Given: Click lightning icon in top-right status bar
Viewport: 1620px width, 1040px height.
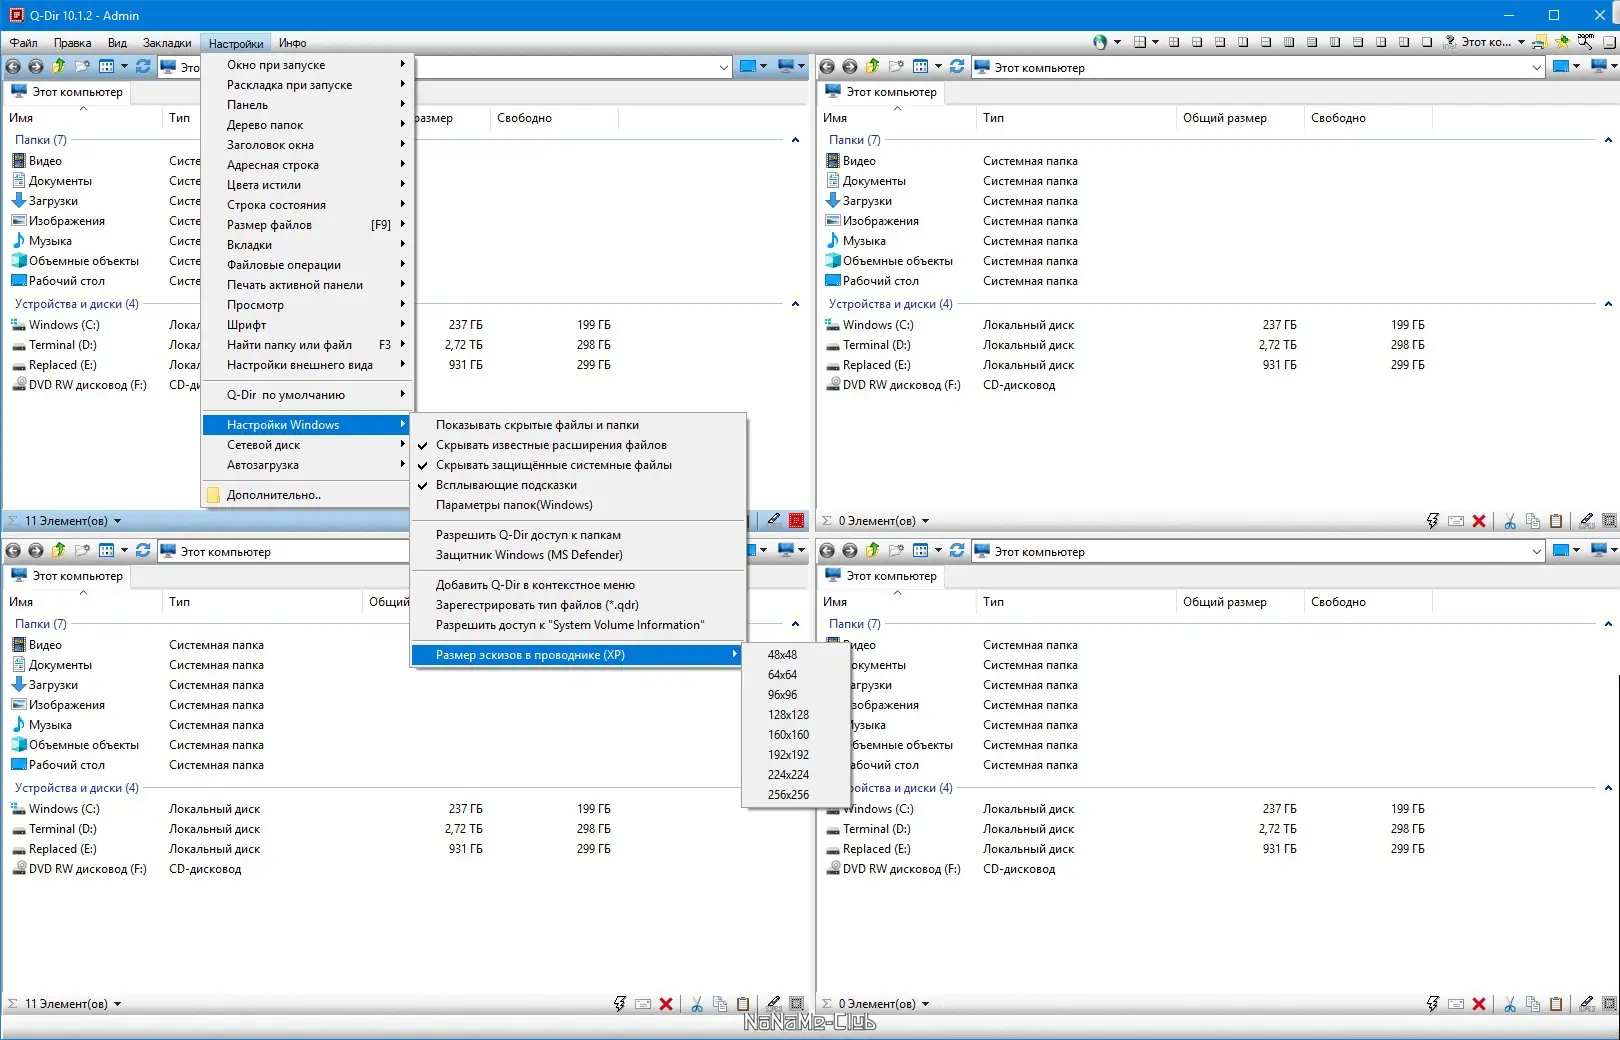Looking at the screenshot, I should [x=1433, y=521].
